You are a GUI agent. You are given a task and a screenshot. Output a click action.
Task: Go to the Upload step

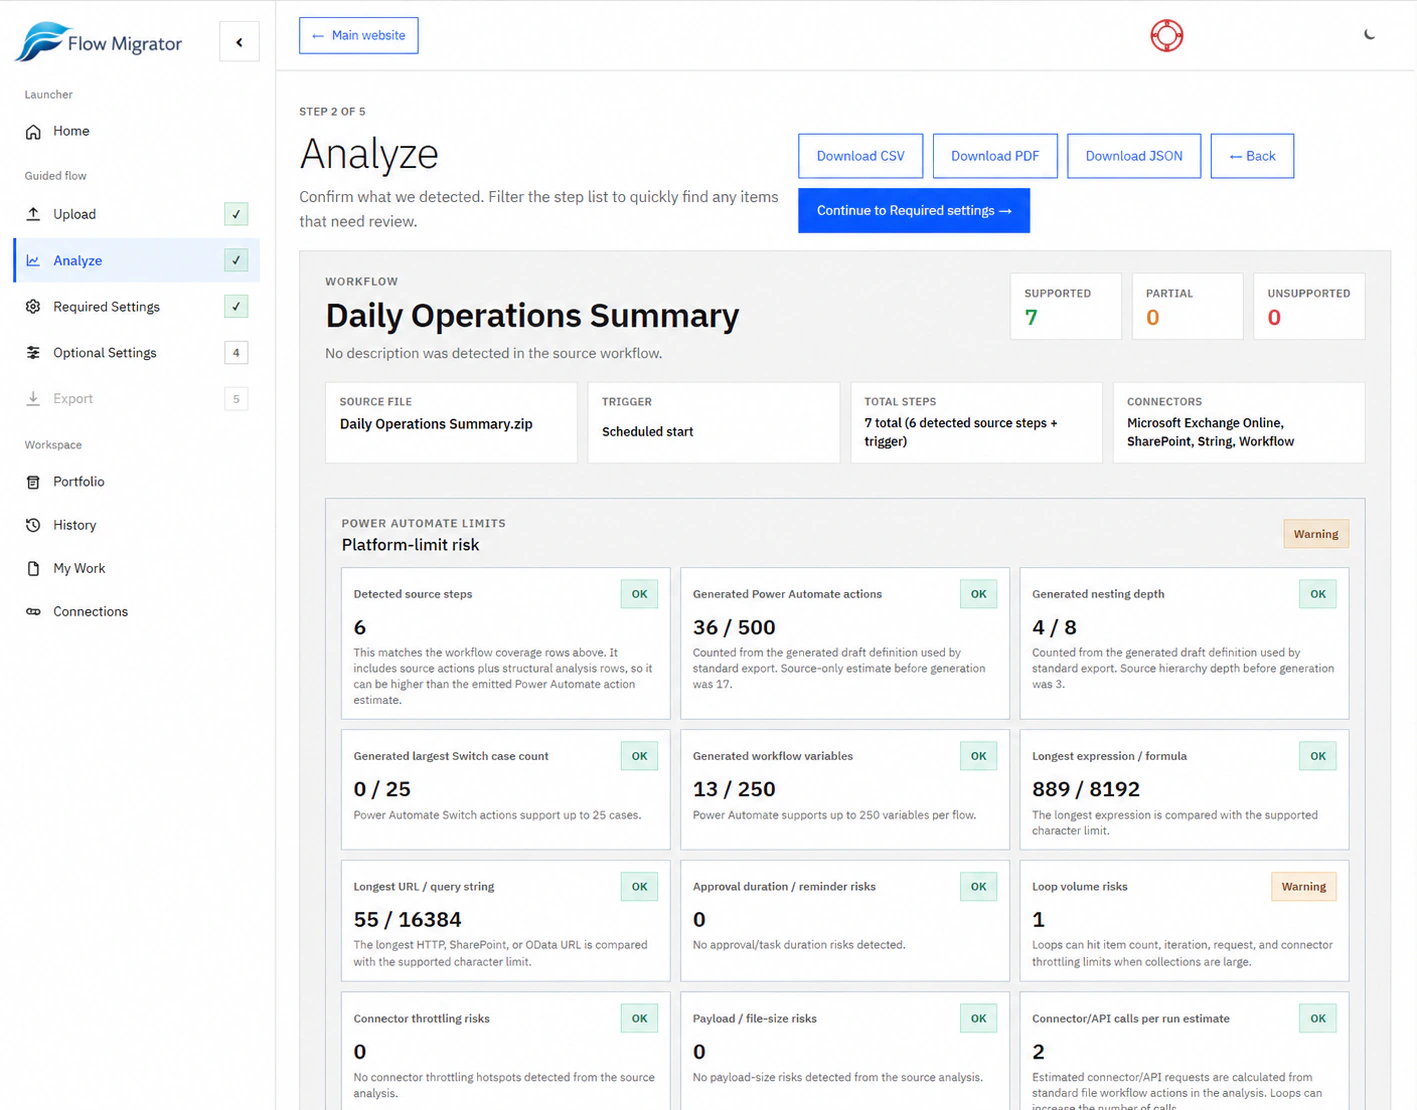(136, 214)
